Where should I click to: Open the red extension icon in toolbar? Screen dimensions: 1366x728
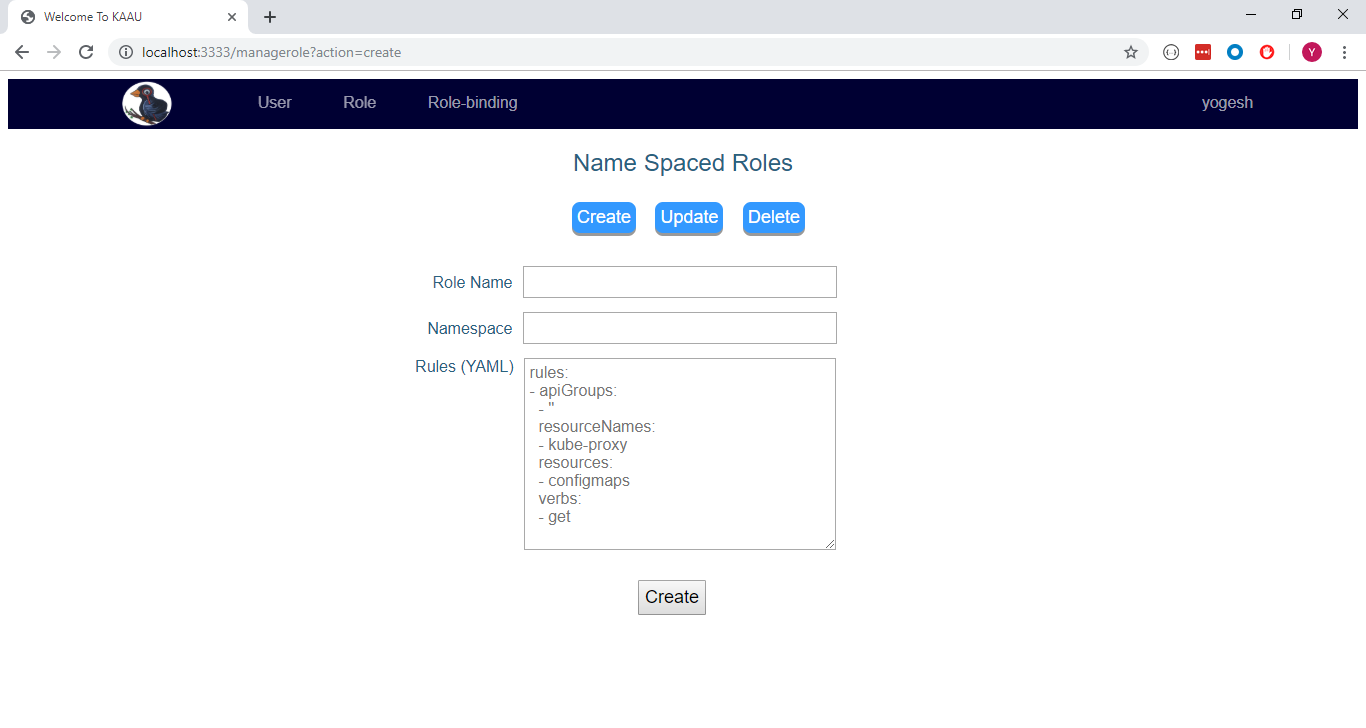click(1203, 52)
